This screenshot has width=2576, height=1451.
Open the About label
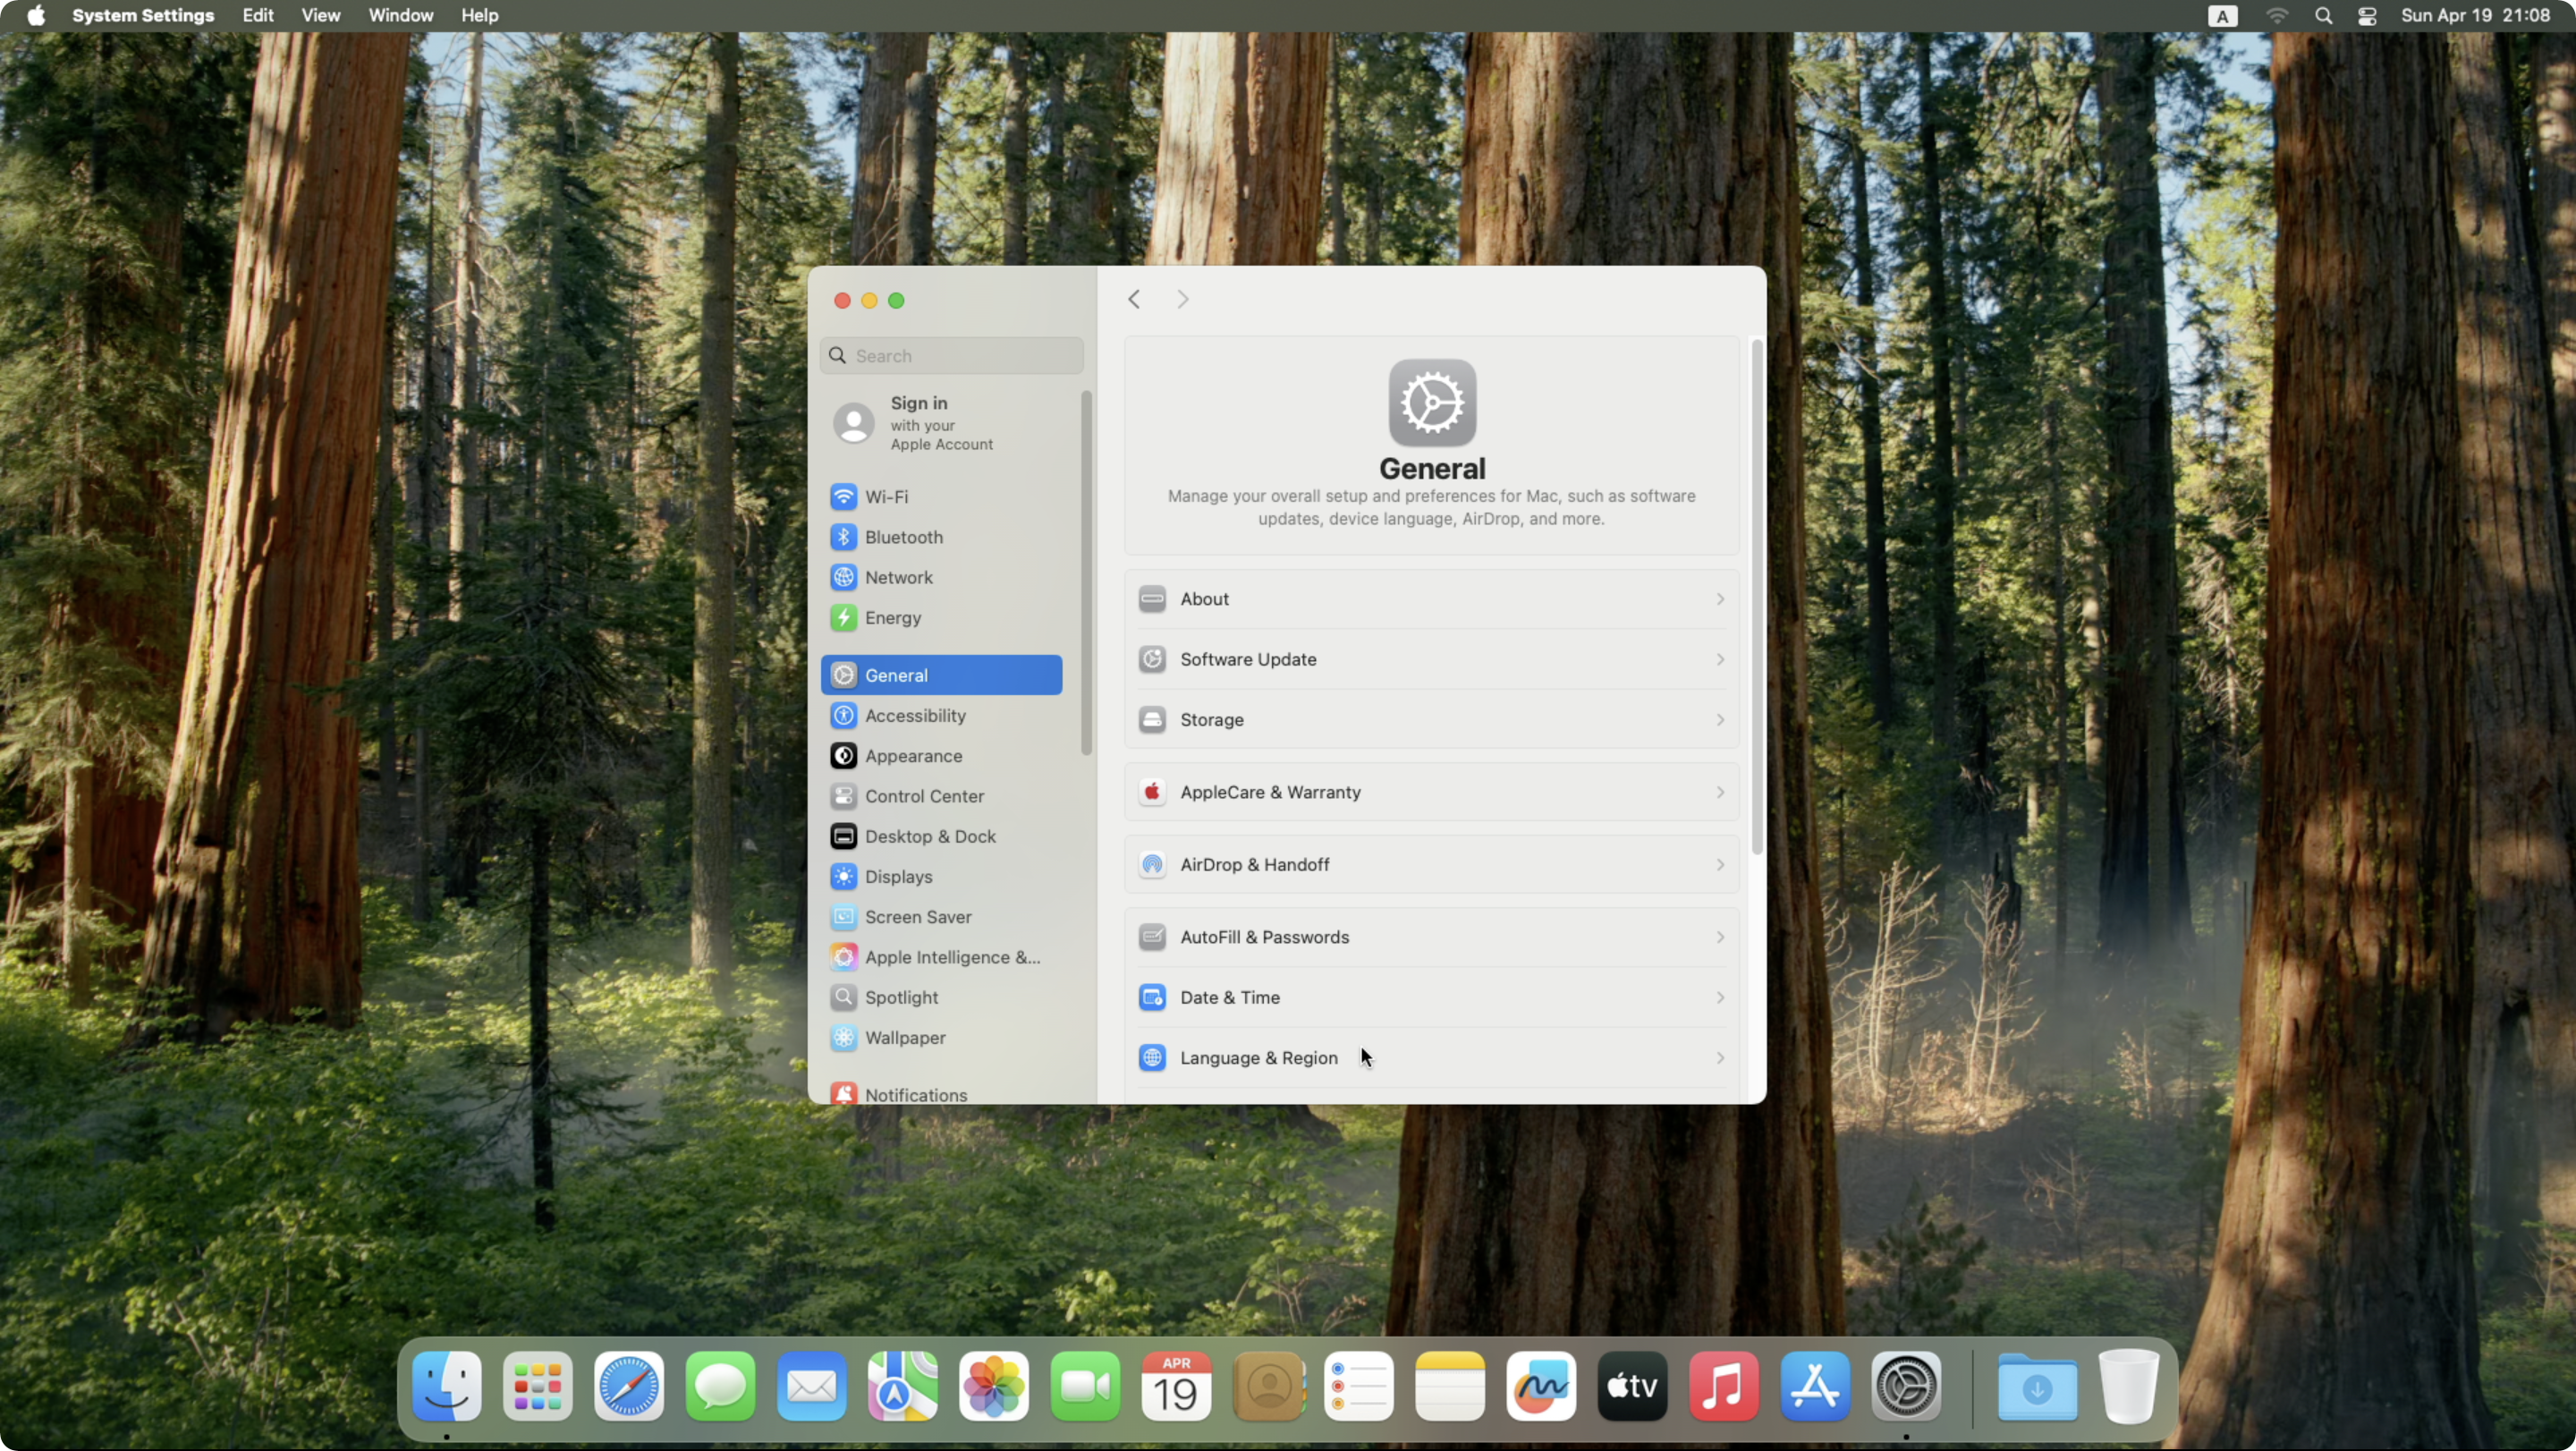coord(1204,599)
